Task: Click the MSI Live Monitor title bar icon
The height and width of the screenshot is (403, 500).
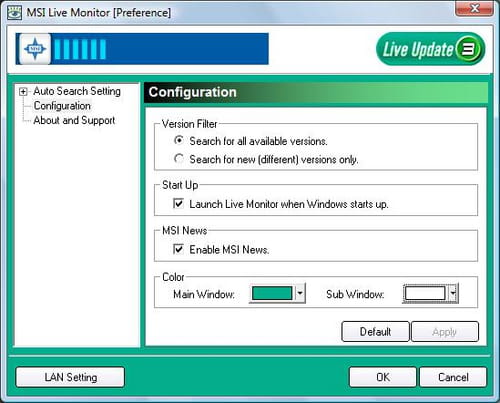Action: [x=15, y=13]
